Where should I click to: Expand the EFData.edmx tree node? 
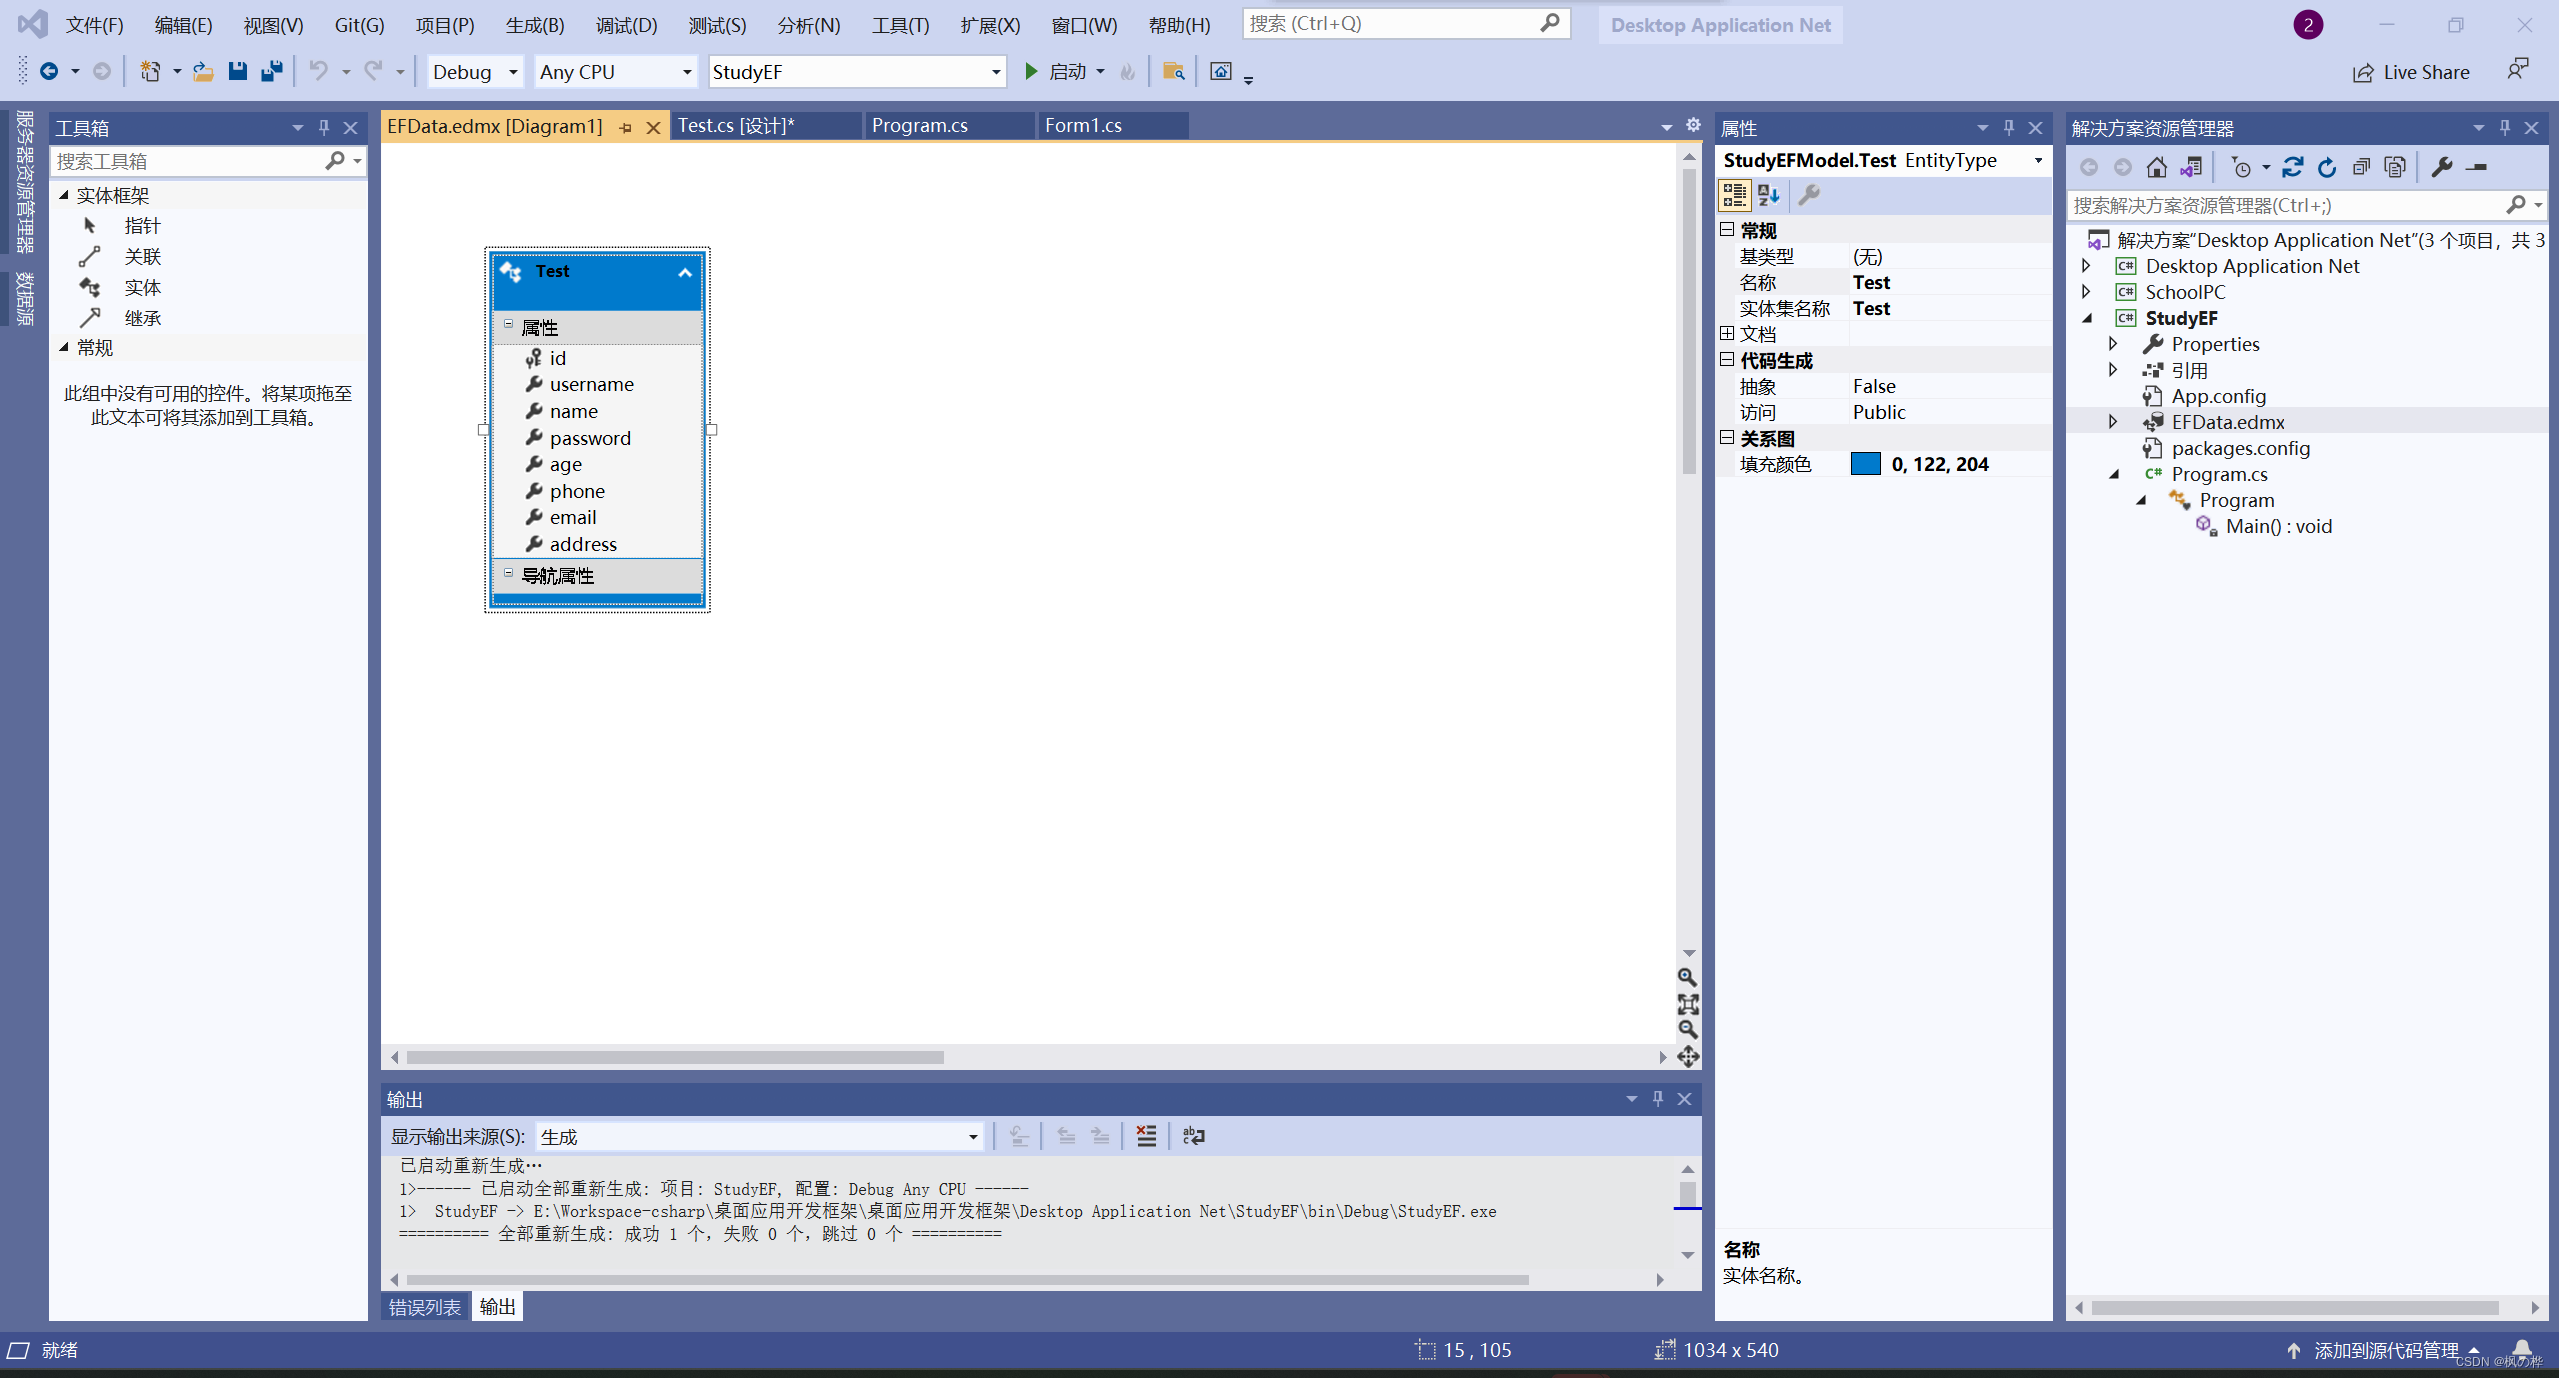(2113, 422)
